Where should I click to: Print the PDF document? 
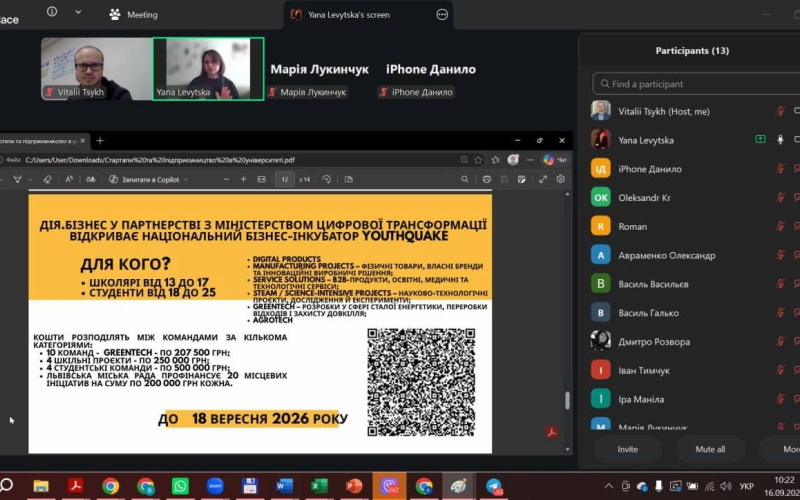pos(487,180)
